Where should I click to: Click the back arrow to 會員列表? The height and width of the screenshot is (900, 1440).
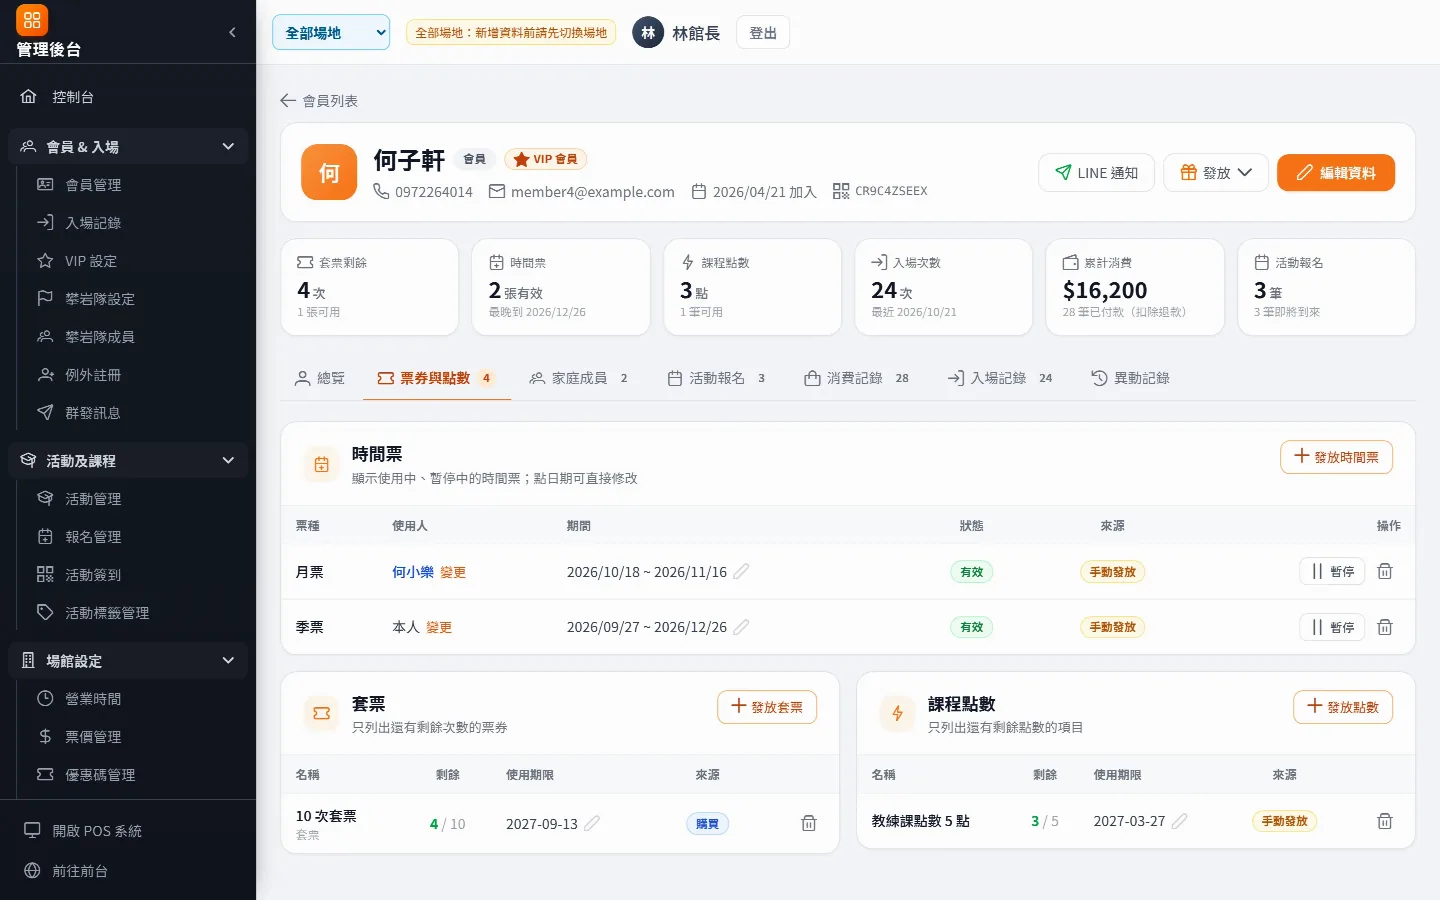click(x=288, y=100)
